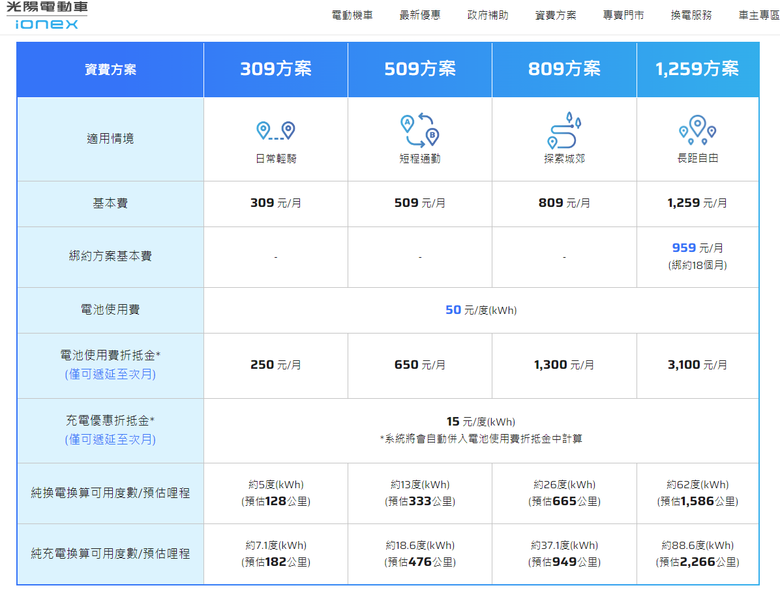
Task: Click the 電池使用費折抵金 row label
Action: 110,356
